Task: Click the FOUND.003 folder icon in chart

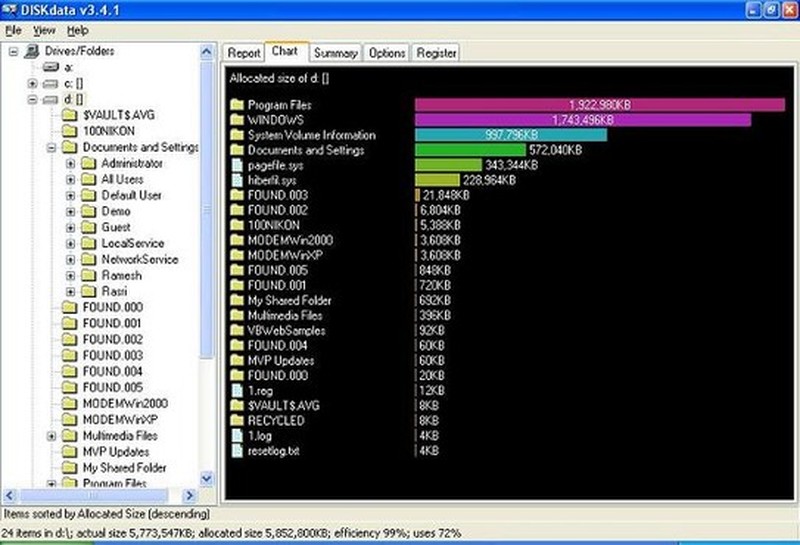Action: (x=237, y=195)
